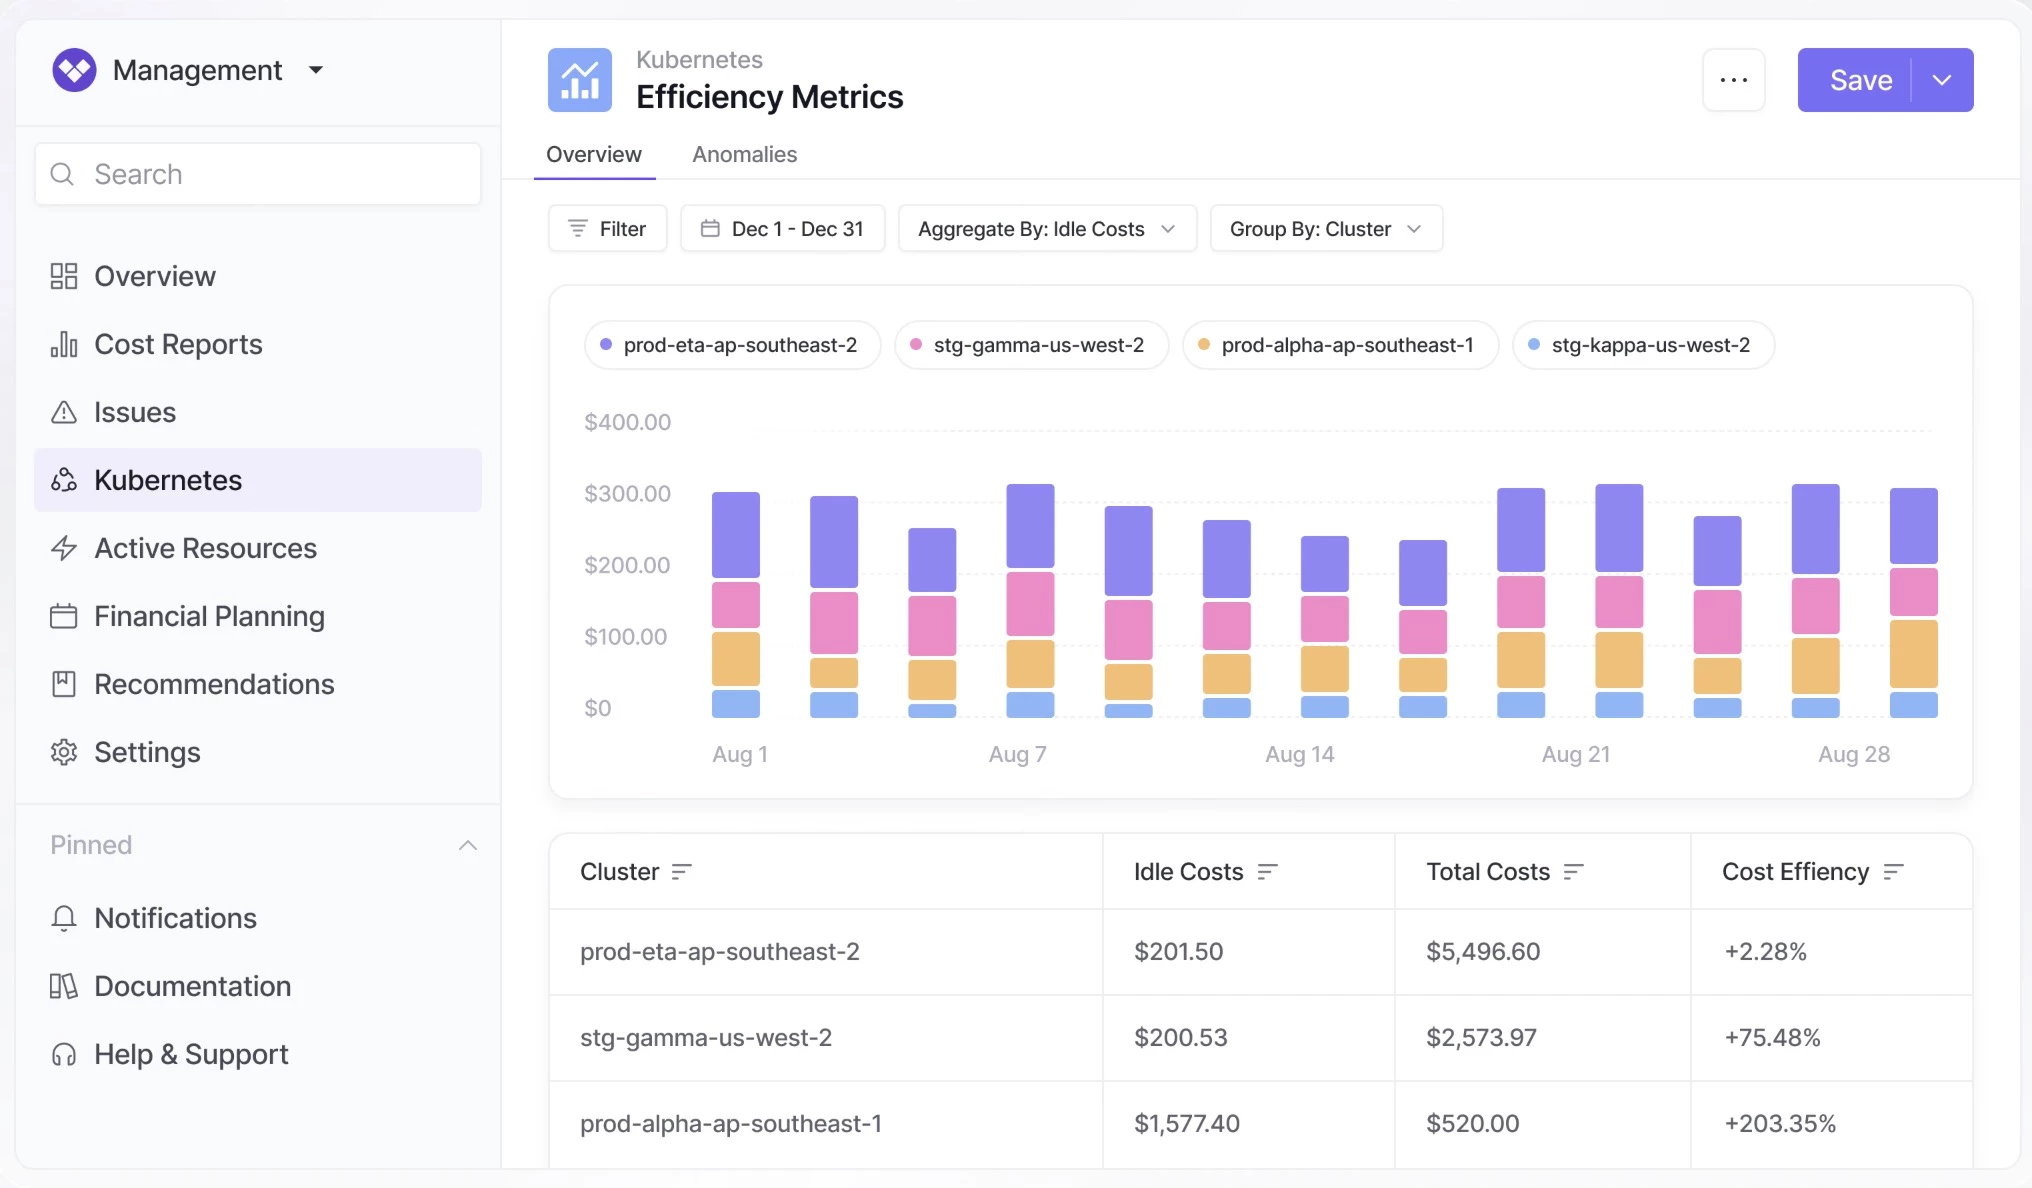Click the Filter button

click(607, 229)
